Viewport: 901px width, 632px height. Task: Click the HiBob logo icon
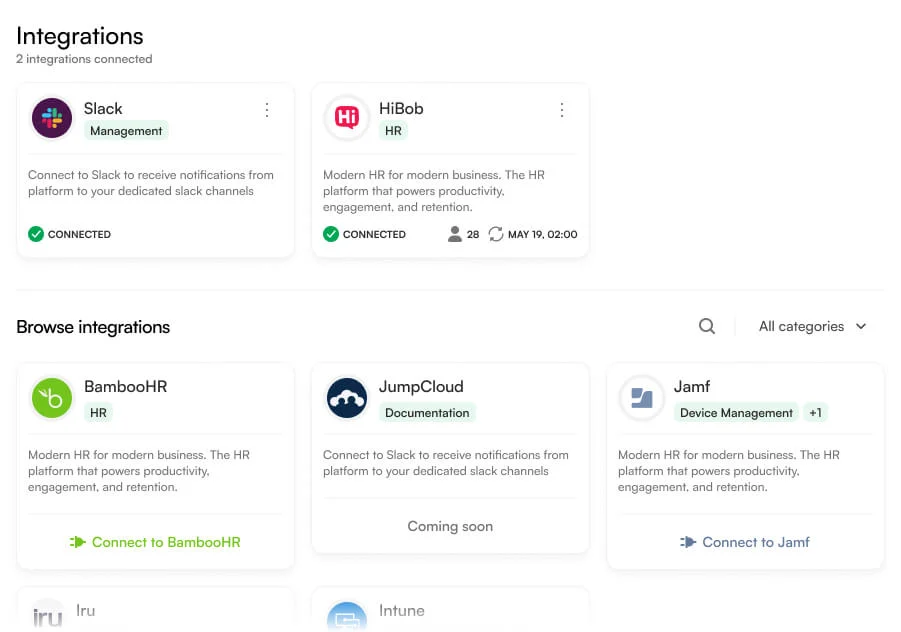pos(347,118)
